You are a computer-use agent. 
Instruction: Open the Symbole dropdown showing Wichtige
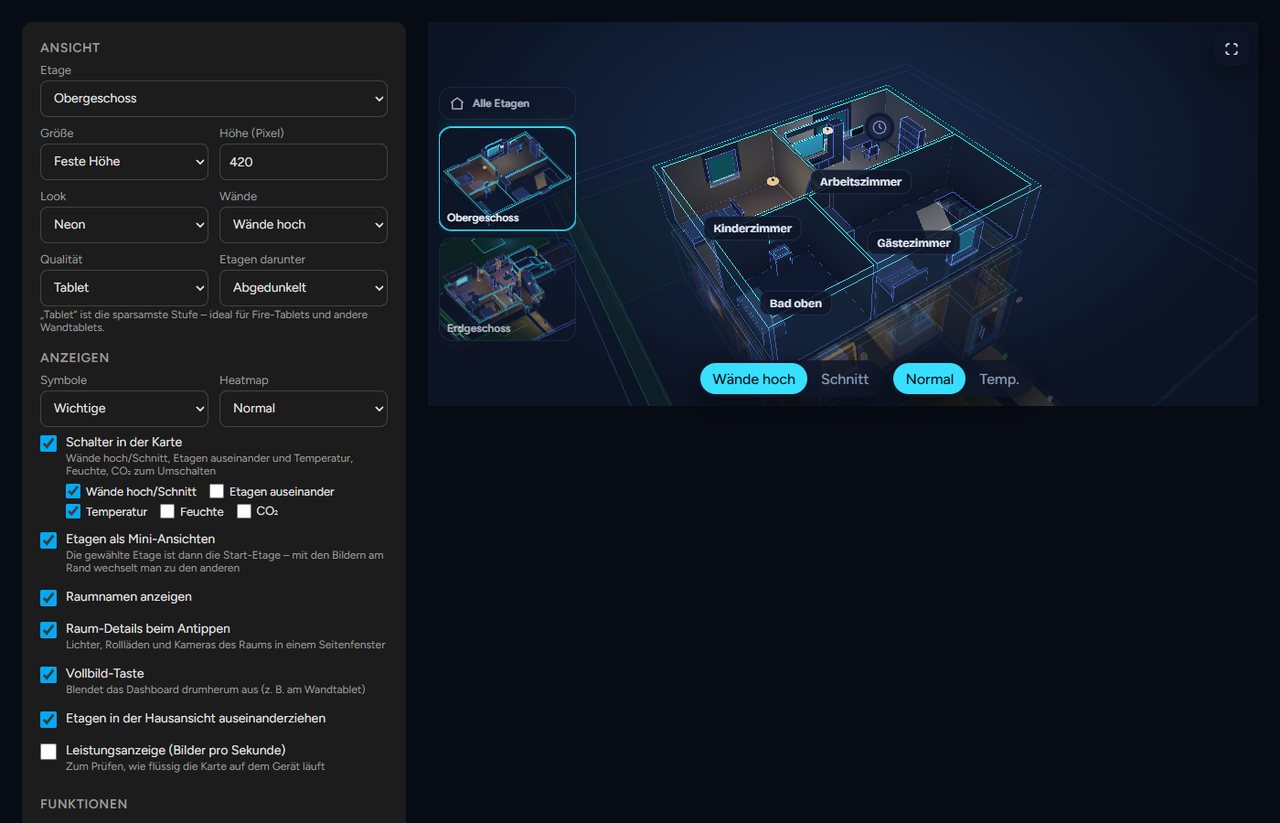click(x=124, y=409)
